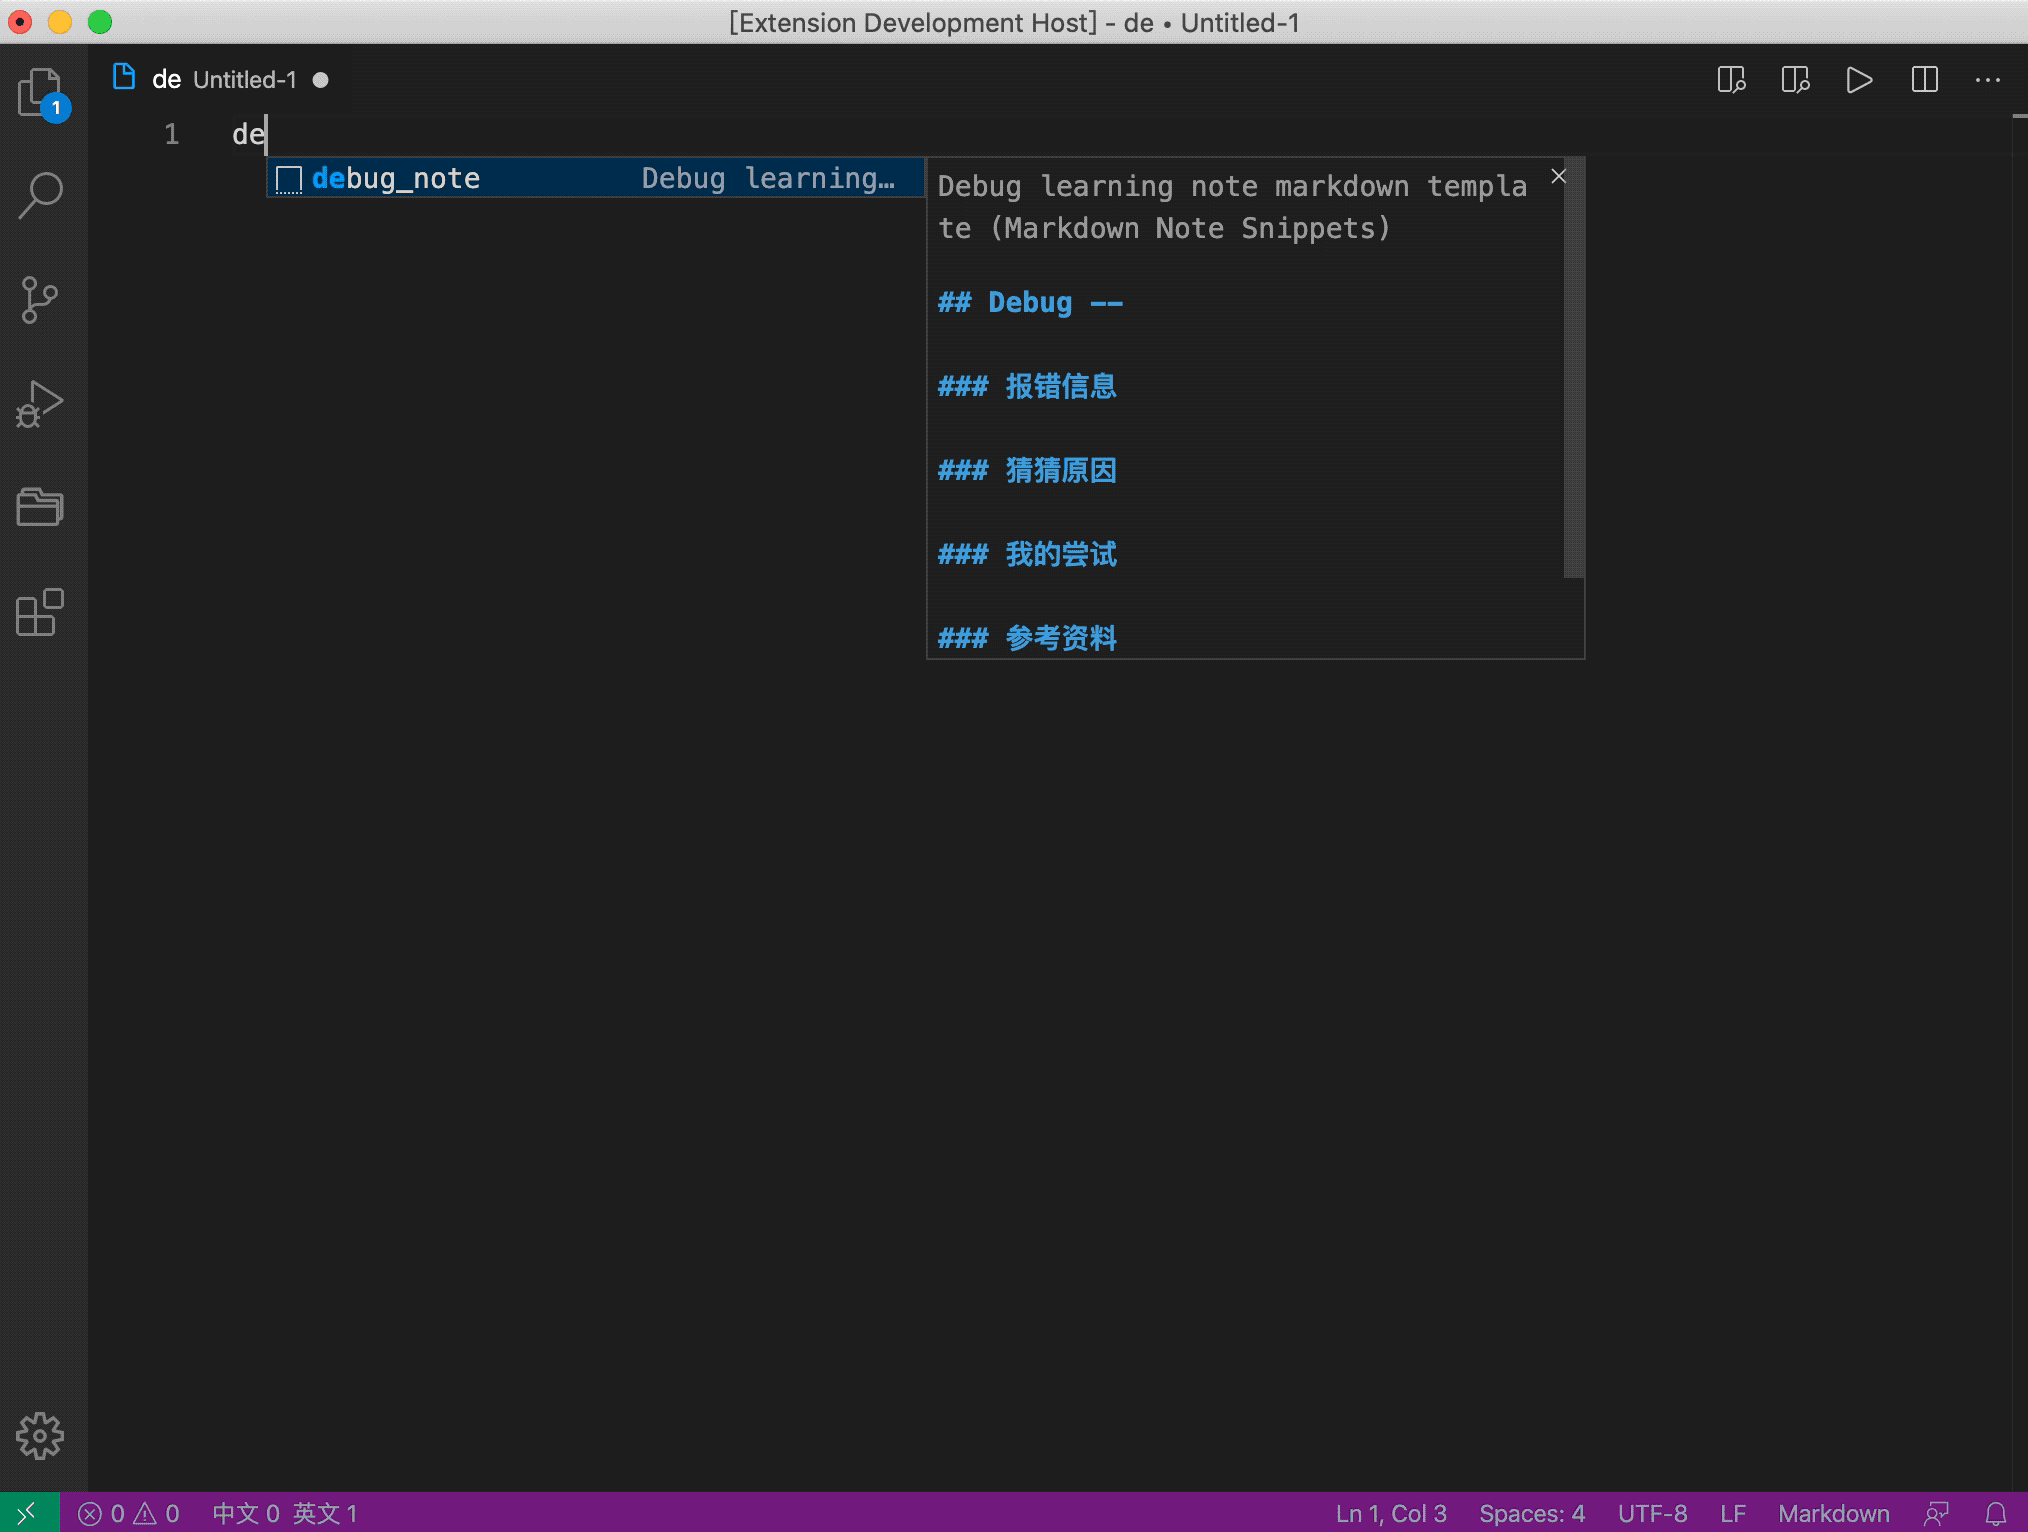2028x1532 pixels.
Task: Click the Manage gear icon
Action: pyautogui.click(x=41, y=1435)
